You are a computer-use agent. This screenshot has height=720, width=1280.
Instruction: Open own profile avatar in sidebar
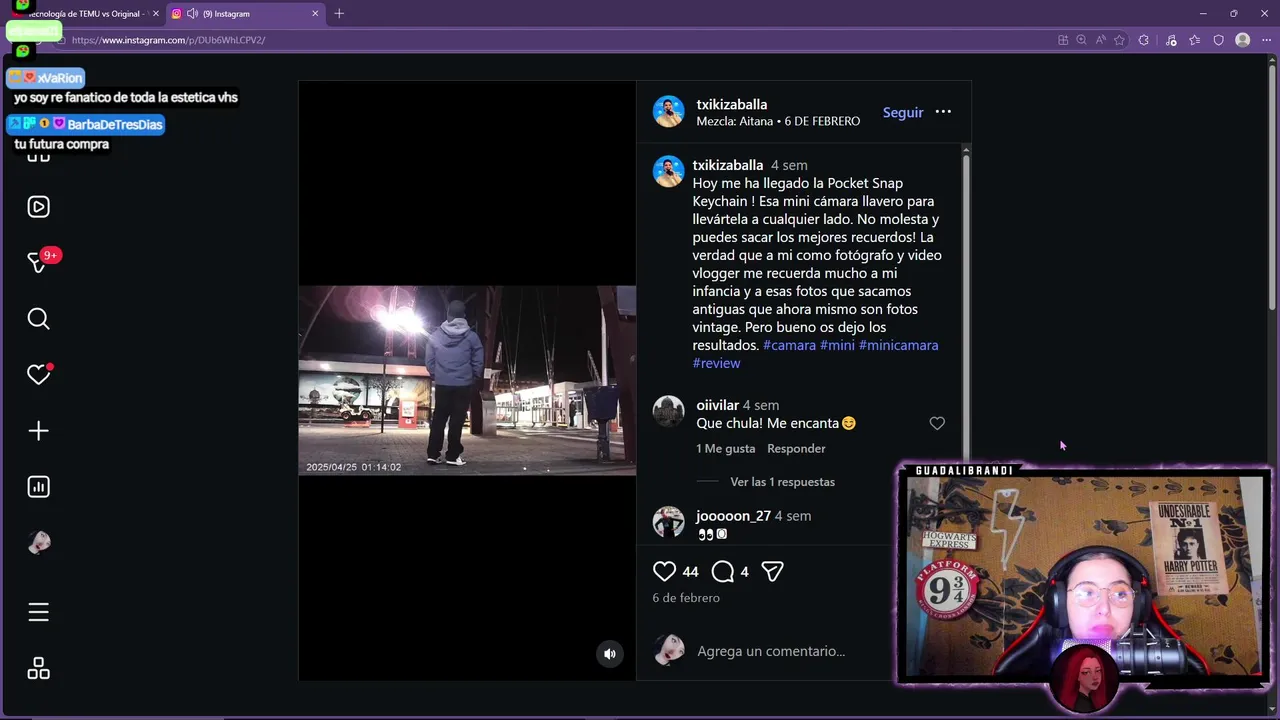click(38, 542)
